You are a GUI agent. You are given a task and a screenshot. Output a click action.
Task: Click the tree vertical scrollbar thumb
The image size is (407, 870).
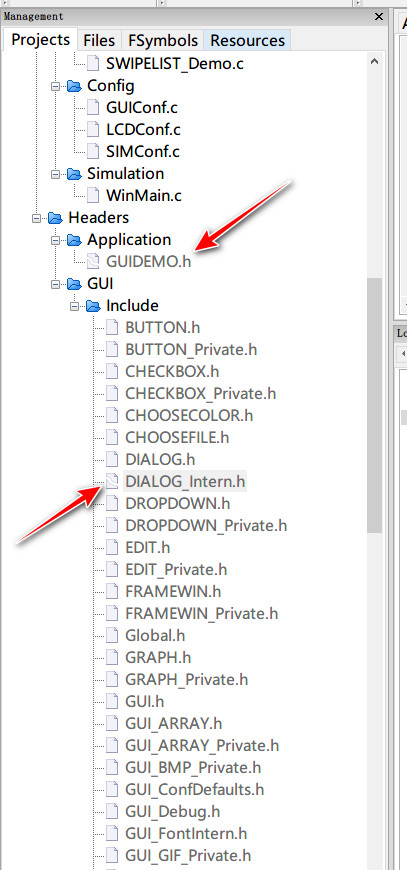pos(375,405)
